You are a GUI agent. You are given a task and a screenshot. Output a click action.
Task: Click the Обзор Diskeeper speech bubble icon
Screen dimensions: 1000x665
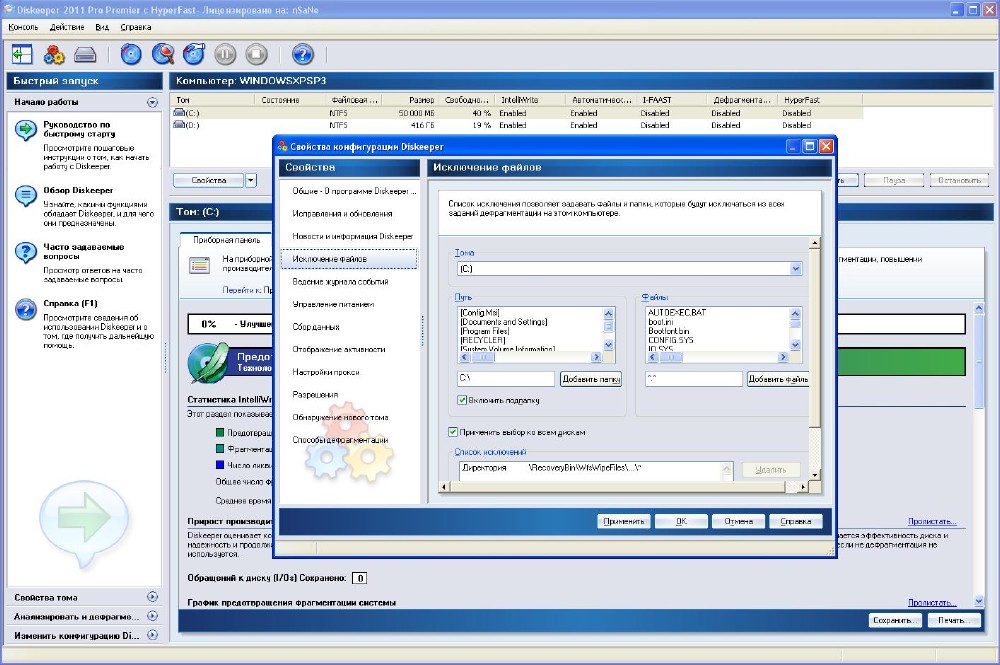[26, 196]
